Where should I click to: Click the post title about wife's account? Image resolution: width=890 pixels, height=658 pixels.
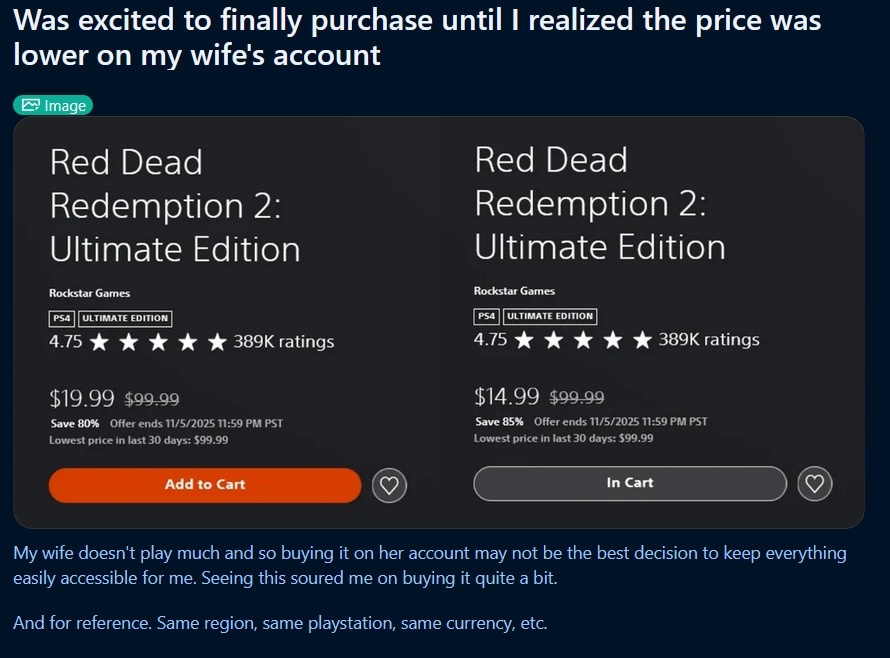tap(417, 37)
